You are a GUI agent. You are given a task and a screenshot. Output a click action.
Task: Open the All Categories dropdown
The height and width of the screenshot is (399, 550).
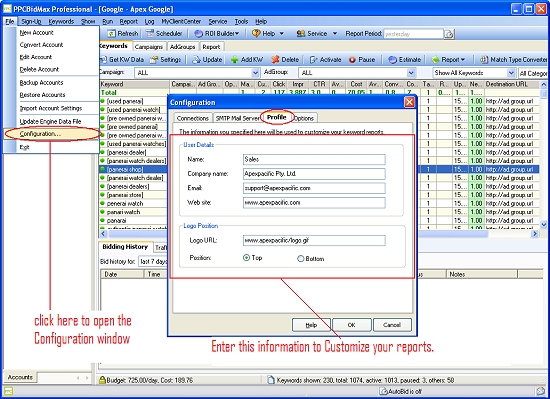click(x=532, y=73)
